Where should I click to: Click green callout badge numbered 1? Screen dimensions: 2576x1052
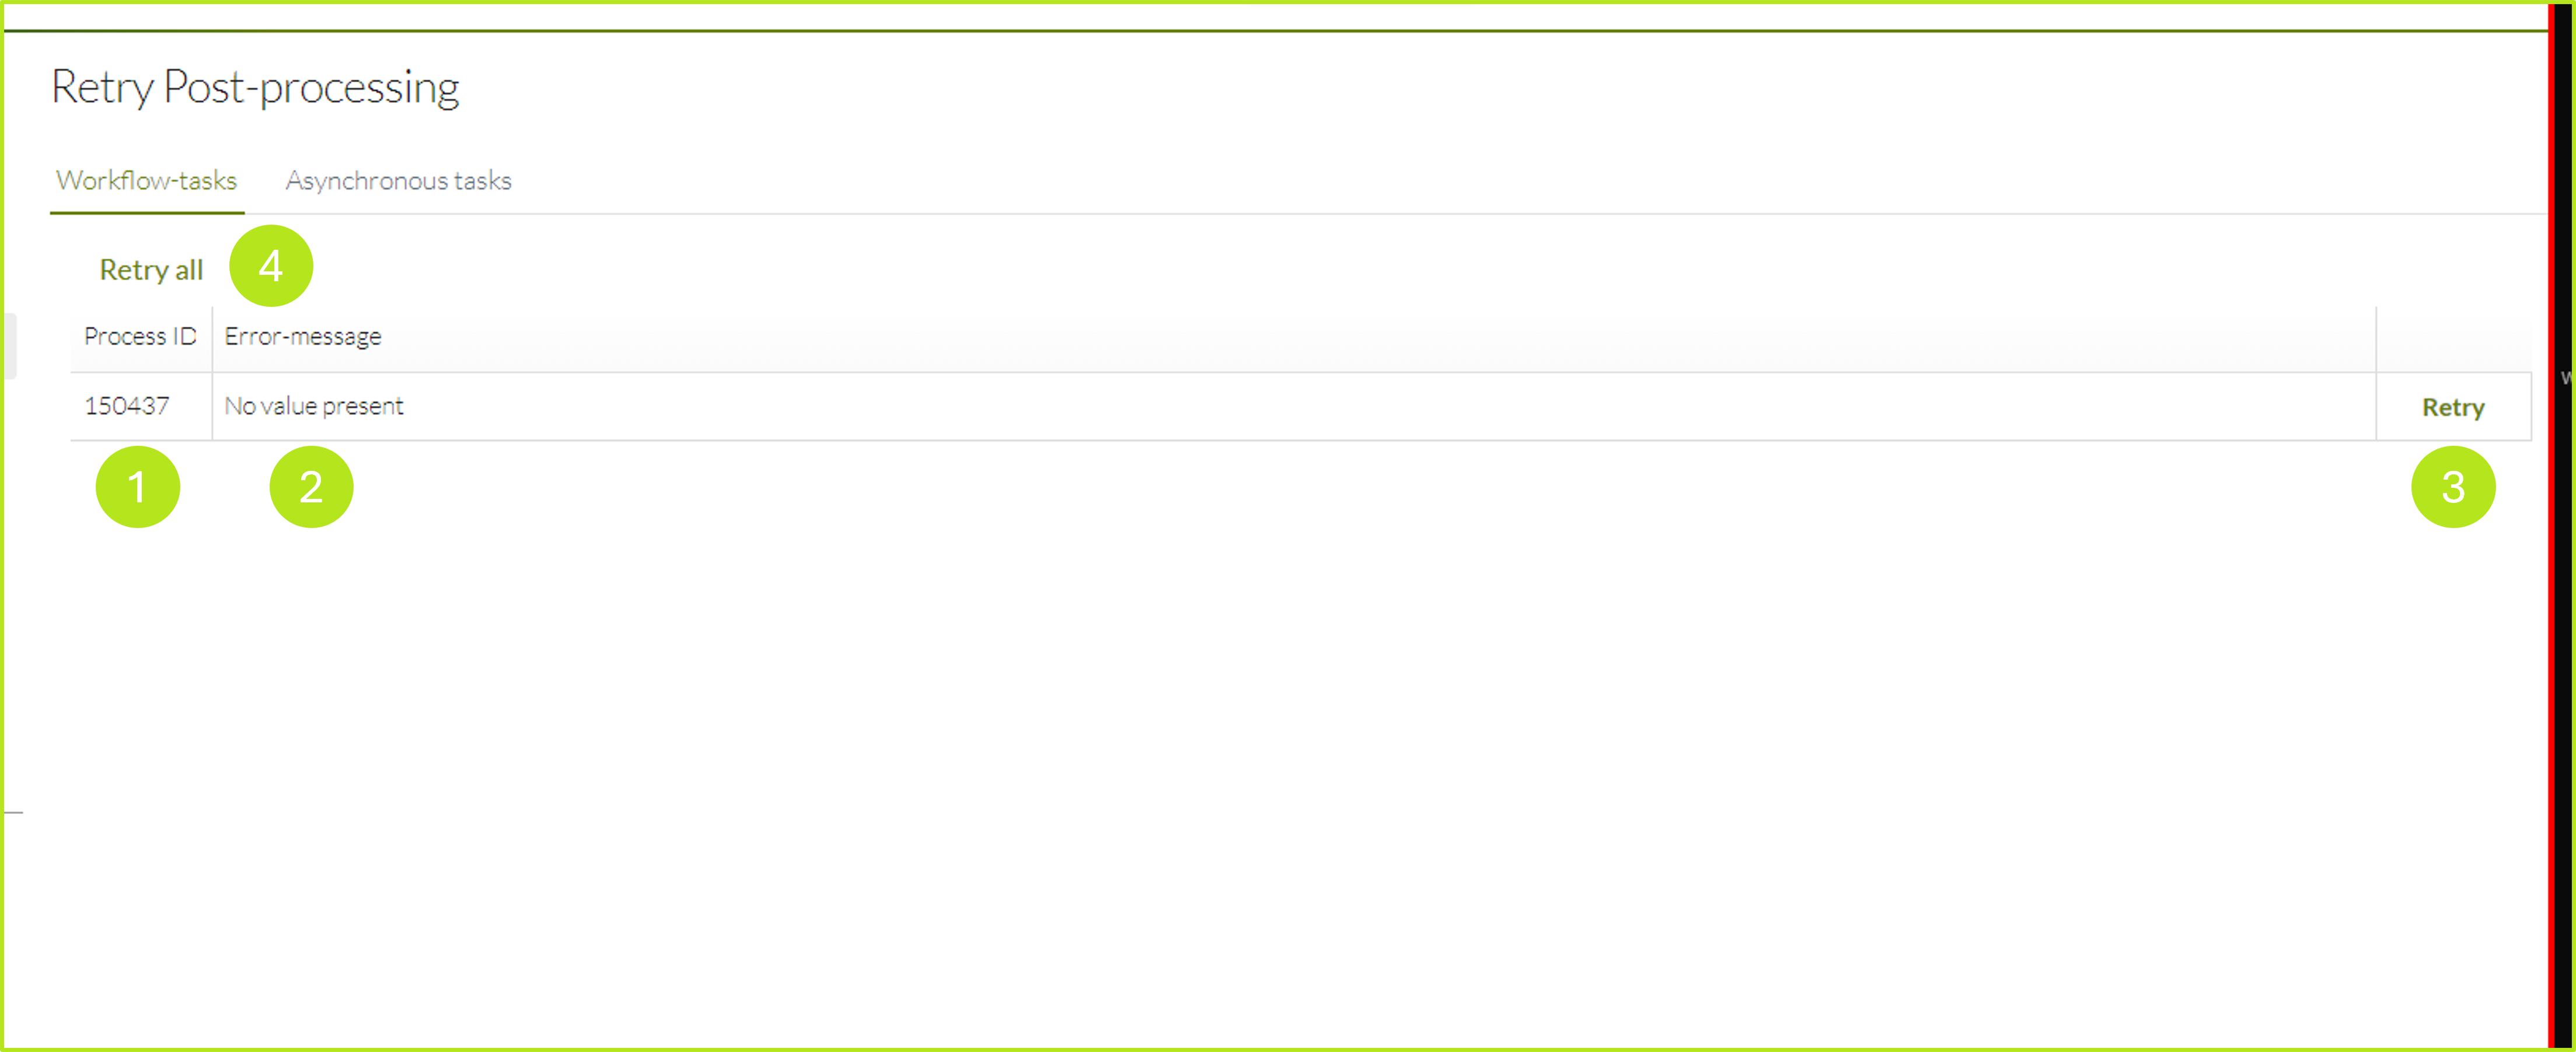coord(138,487)
